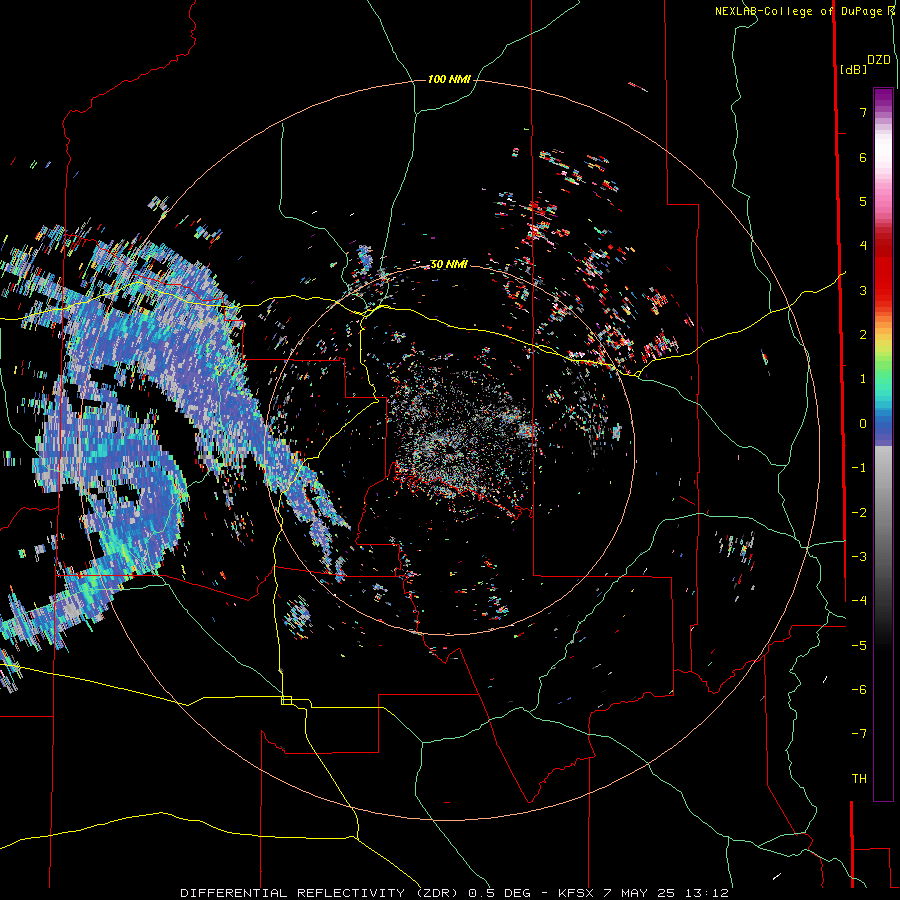Select the 2 dB scale label

[x=863, y=335]
